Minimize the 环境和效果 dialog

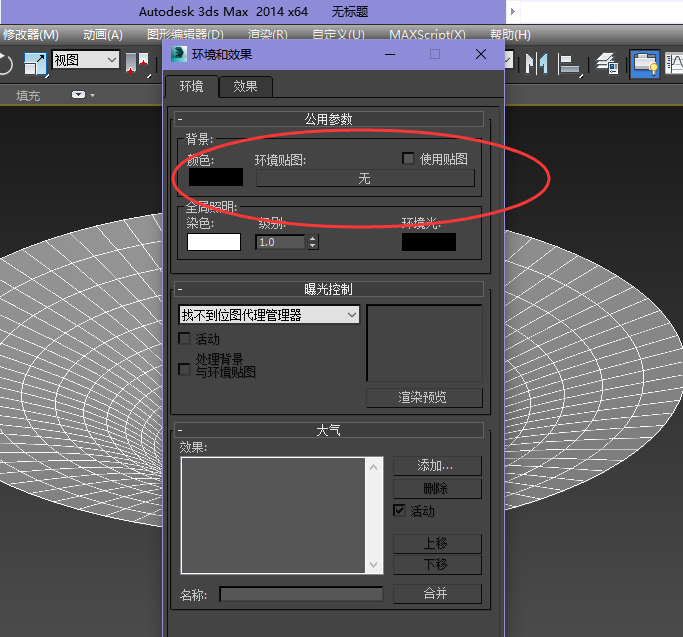(x=390, y=54)
